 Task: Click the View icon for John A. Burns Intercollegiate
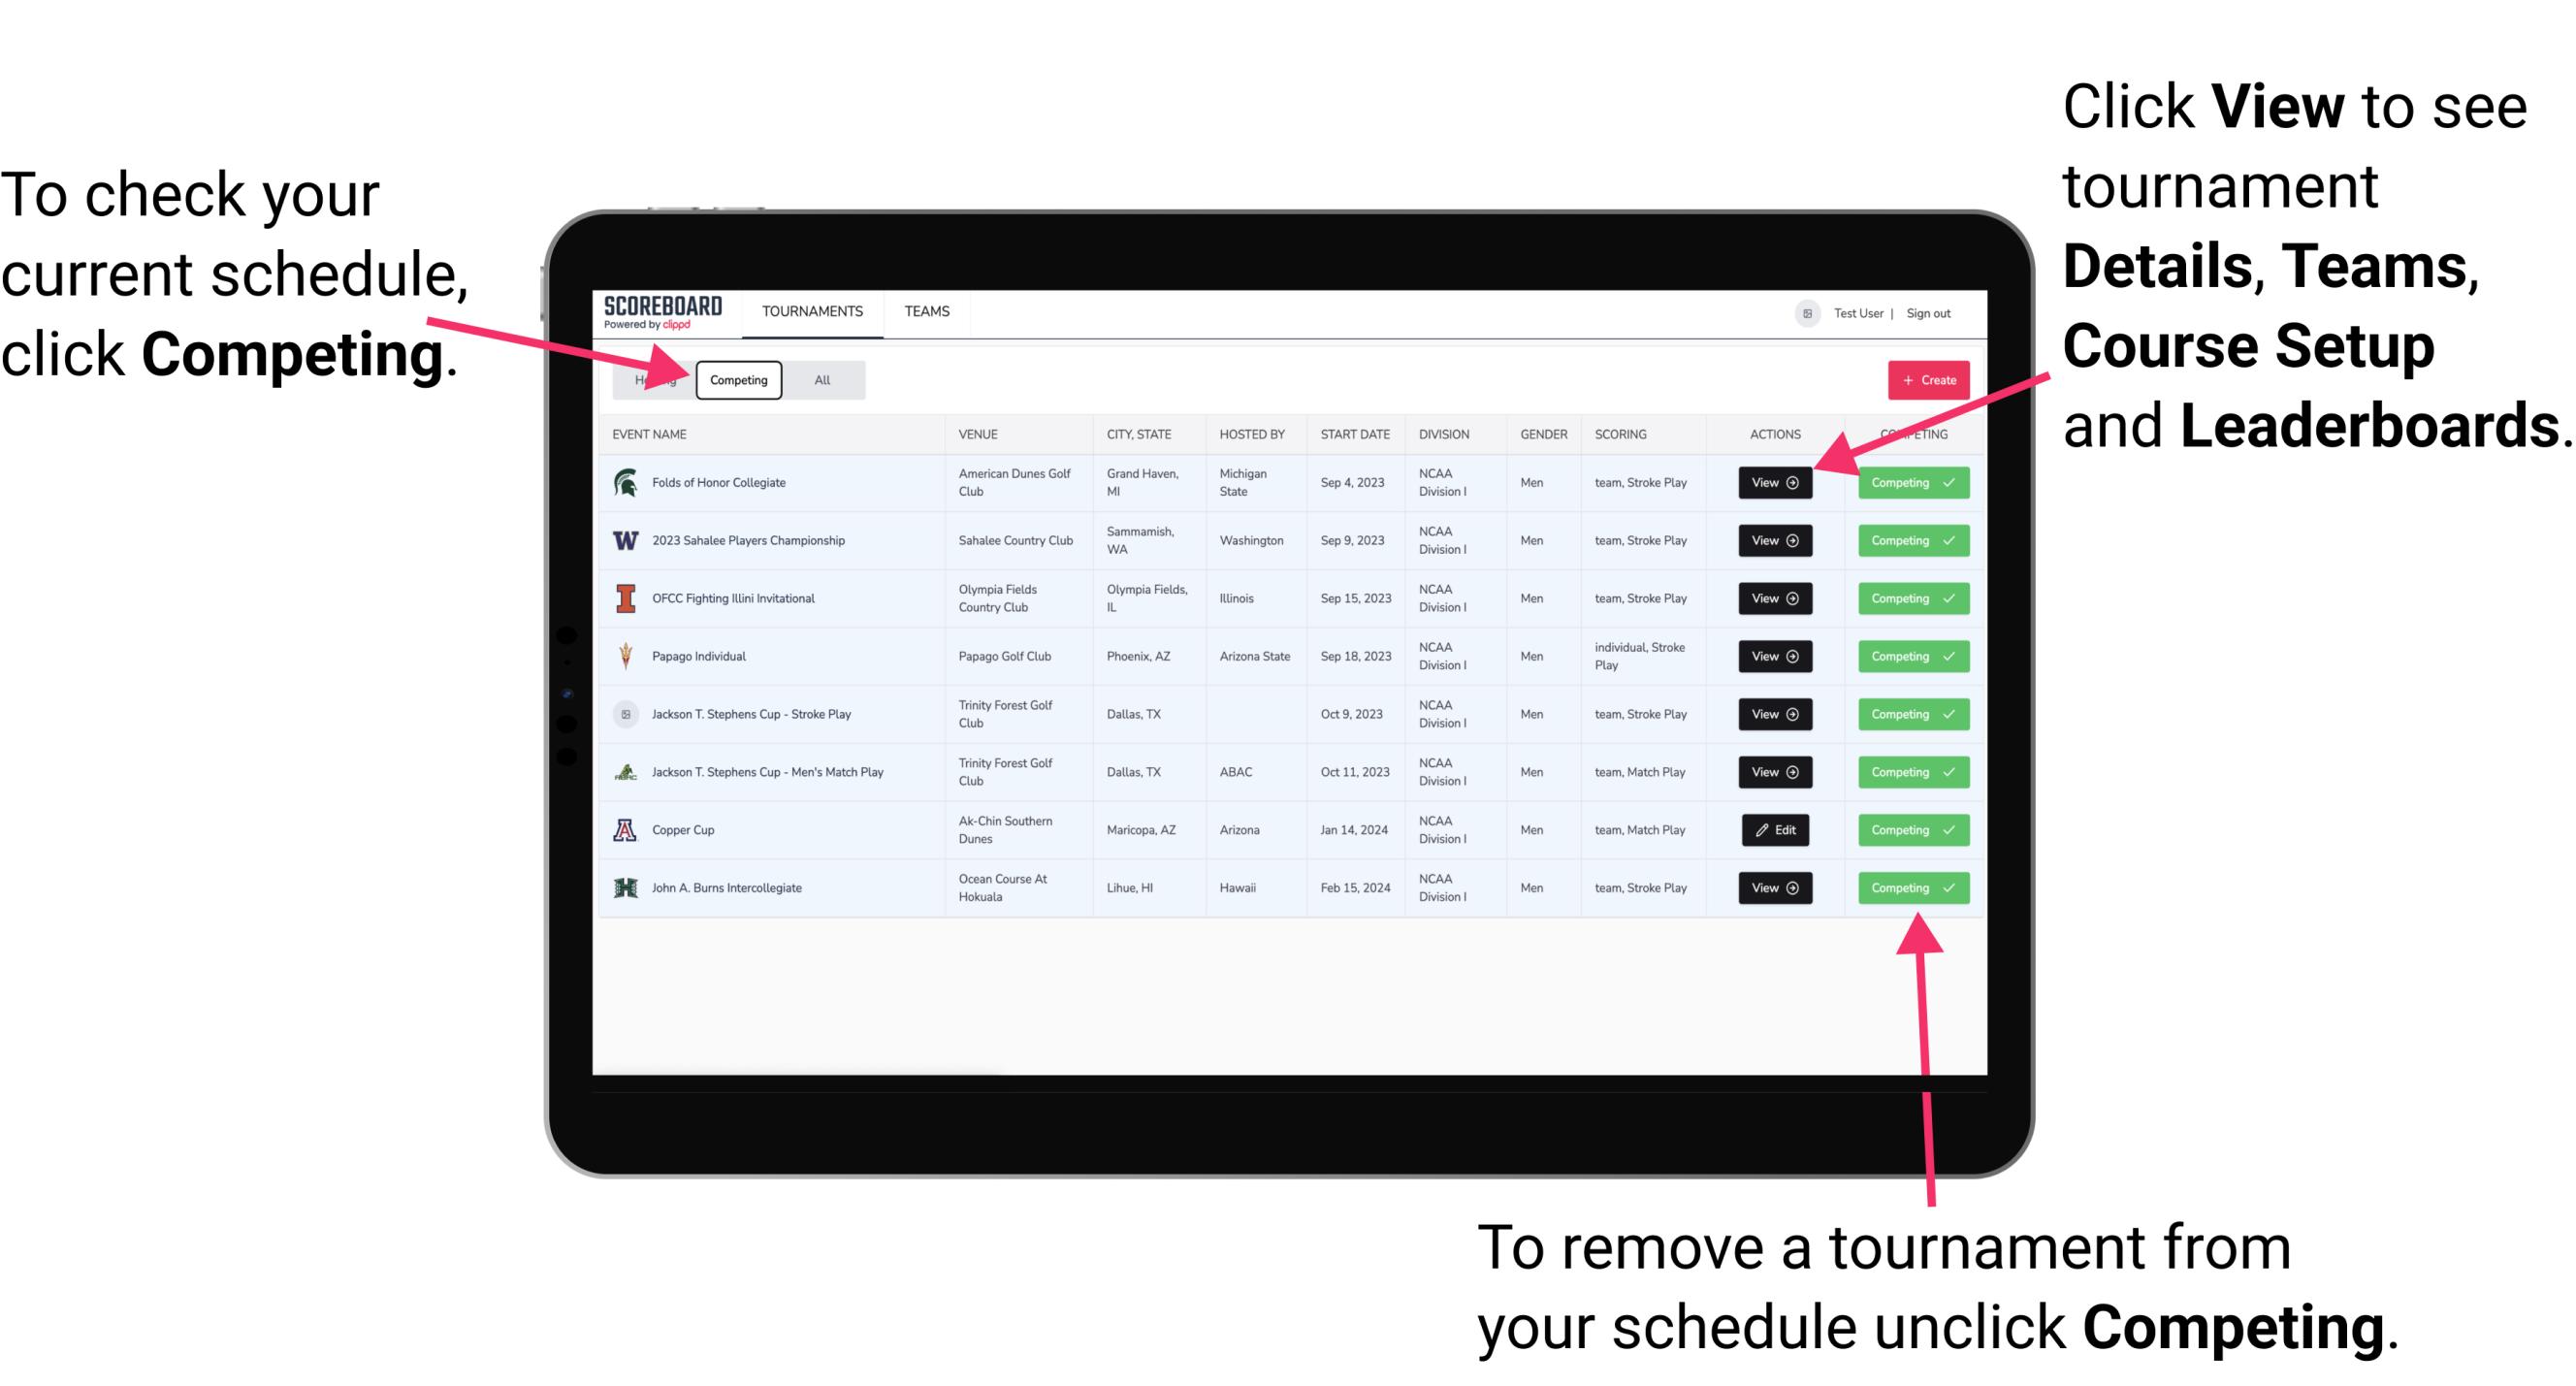pos(1773,887)
